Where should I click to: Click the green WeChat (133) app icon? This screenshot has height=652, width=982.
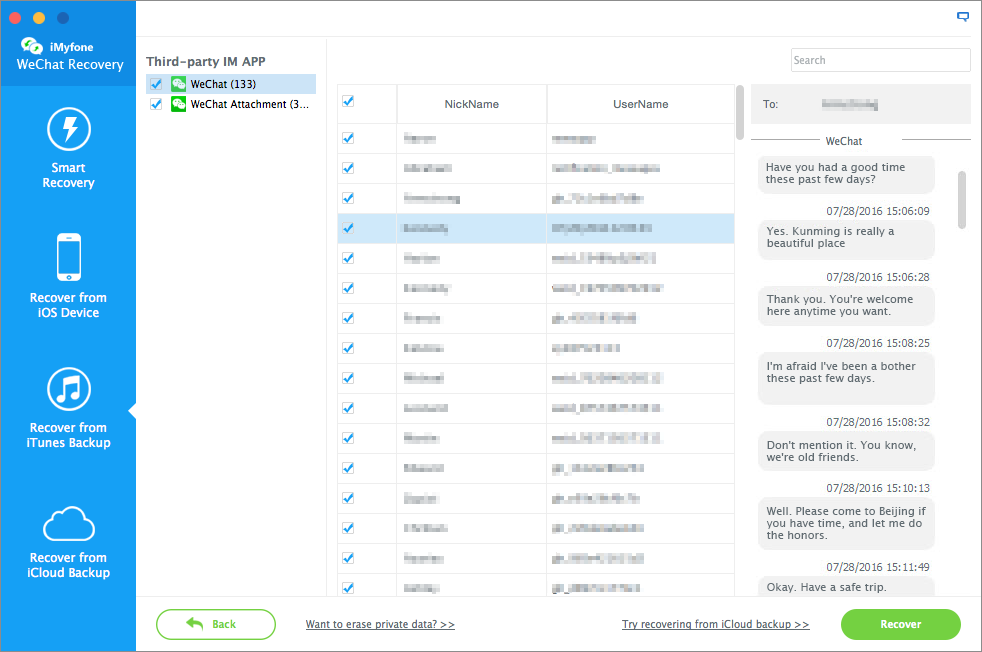(178, 84)
